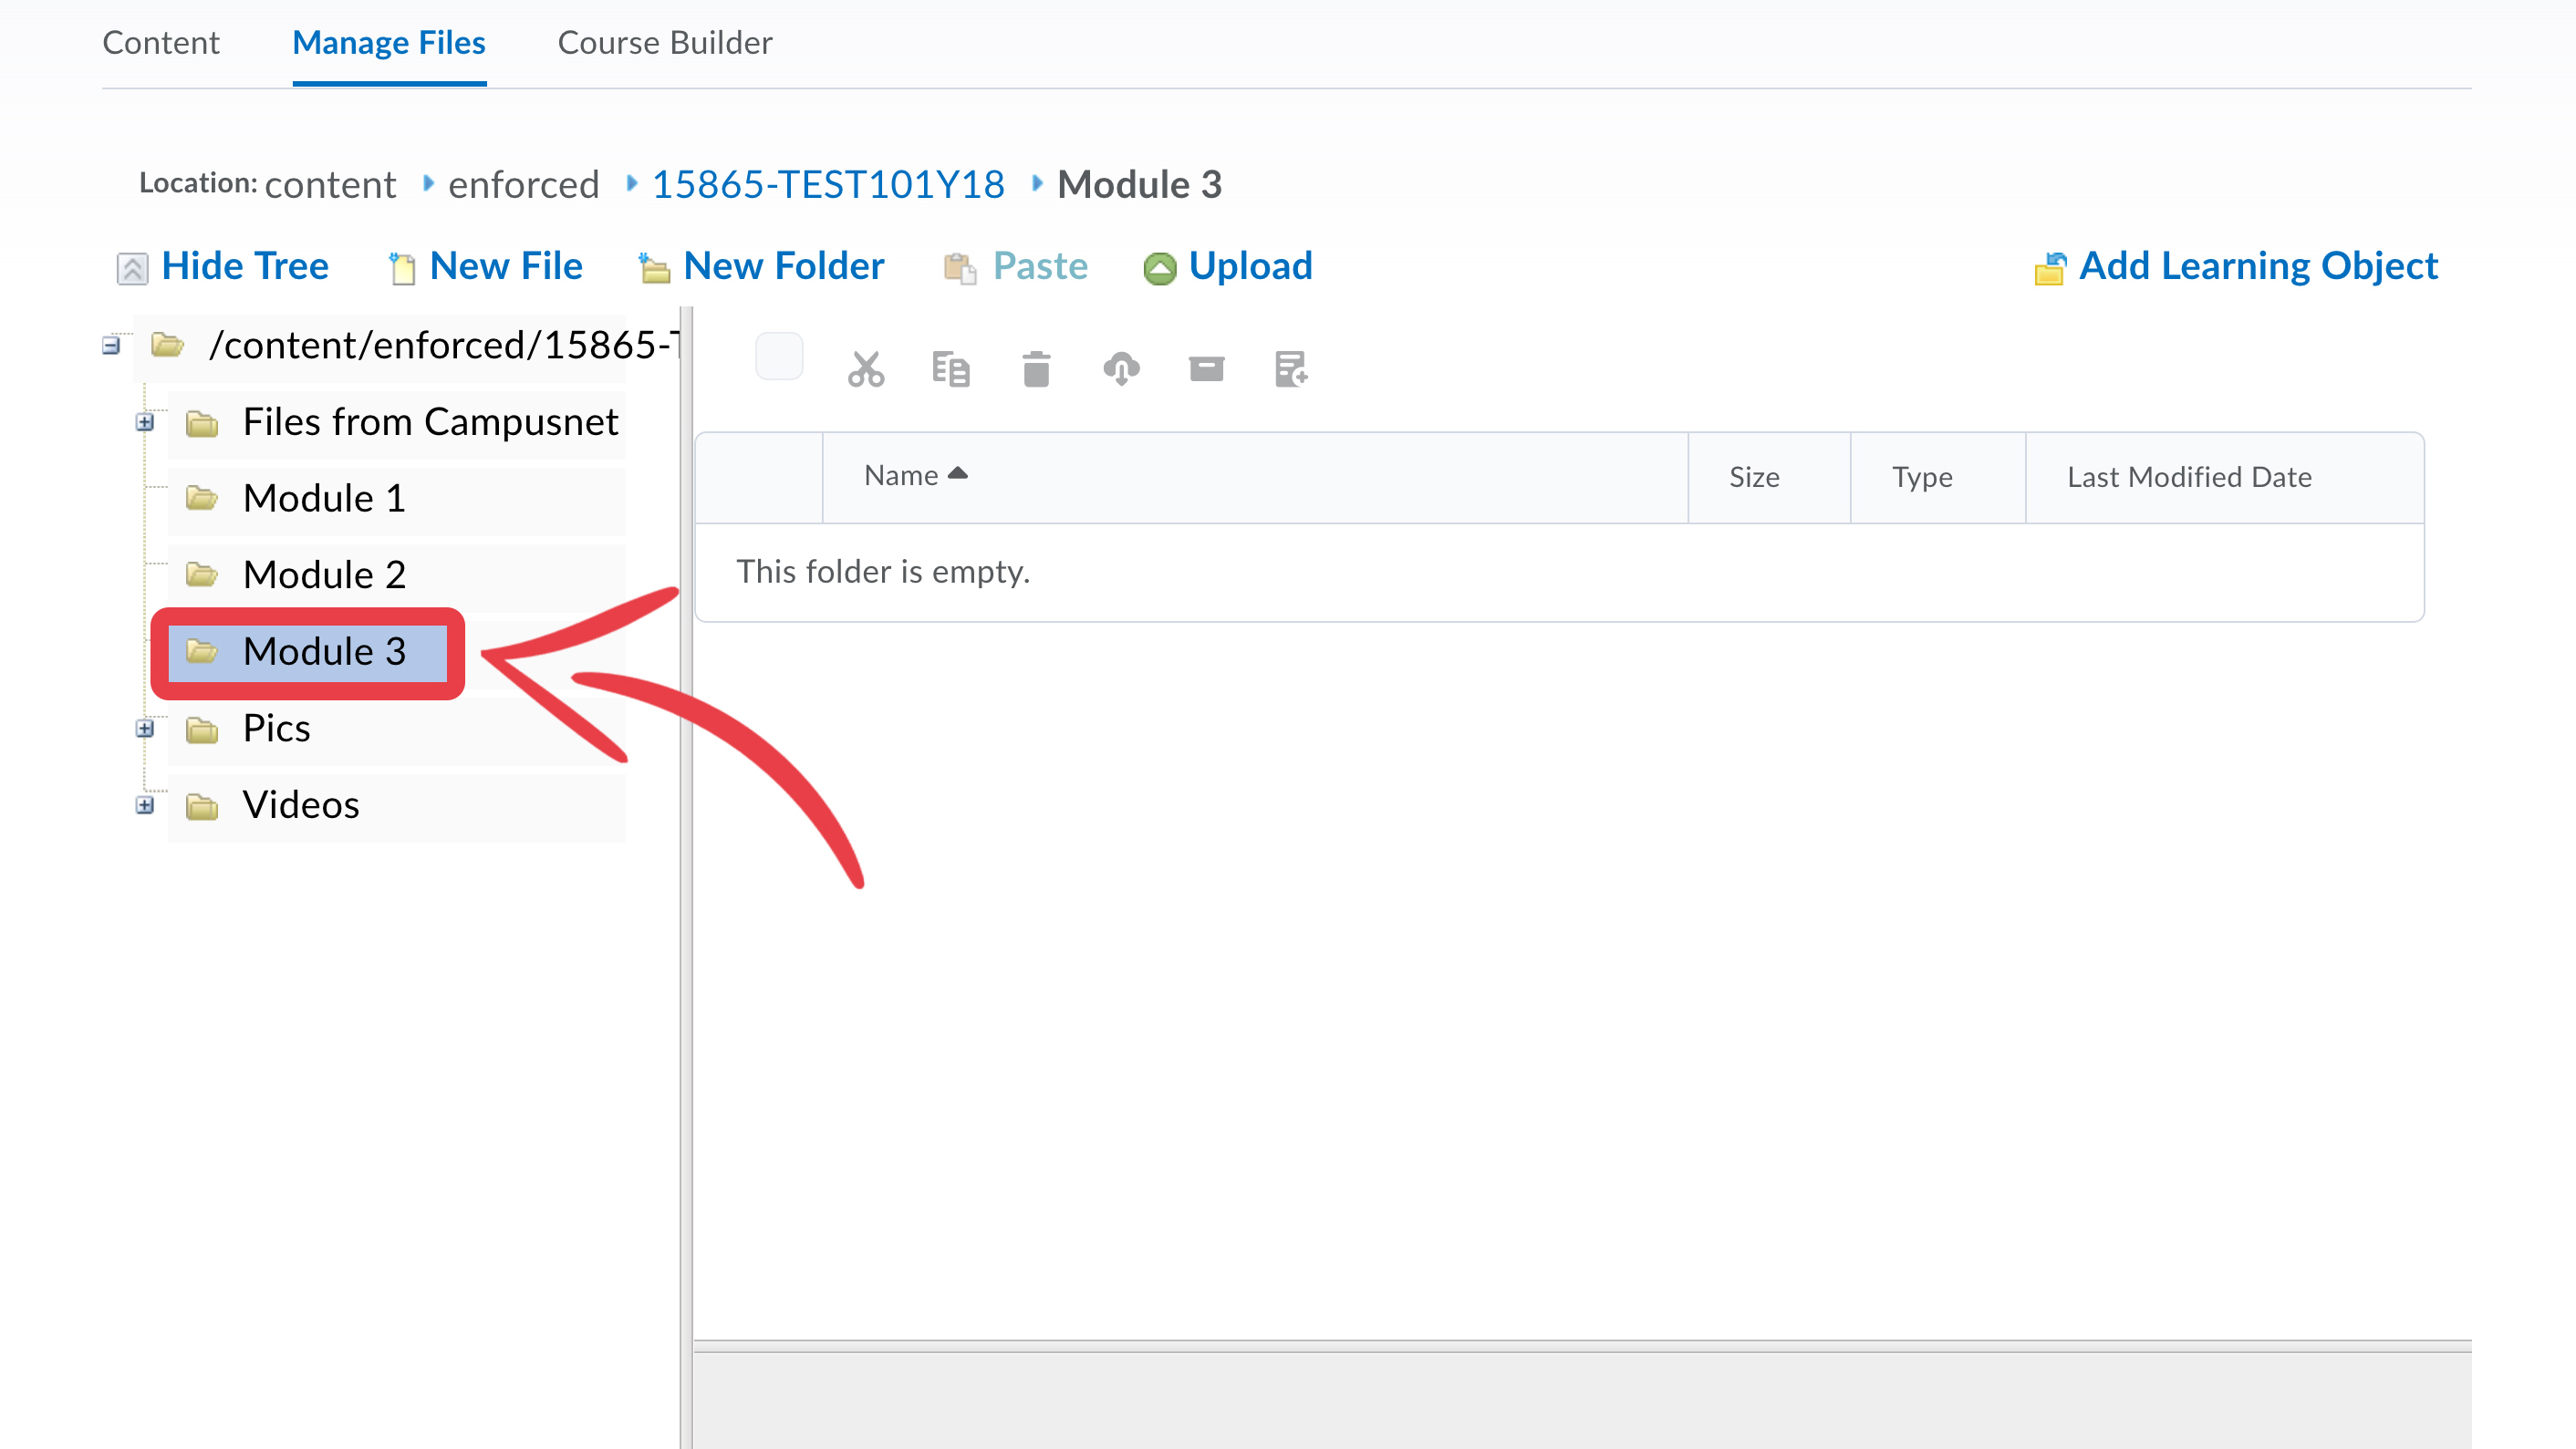Expand the Videos folder node
2576x1449 pixels.
pos(145,806)
